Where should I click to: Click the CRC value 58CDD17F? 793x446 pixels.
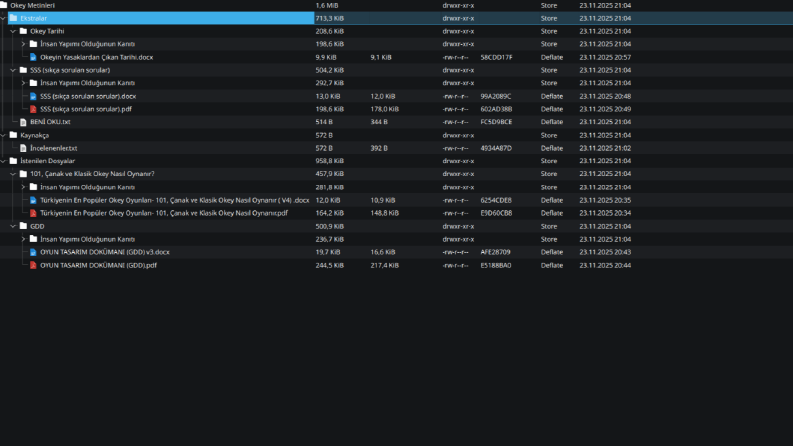(496, 57)
